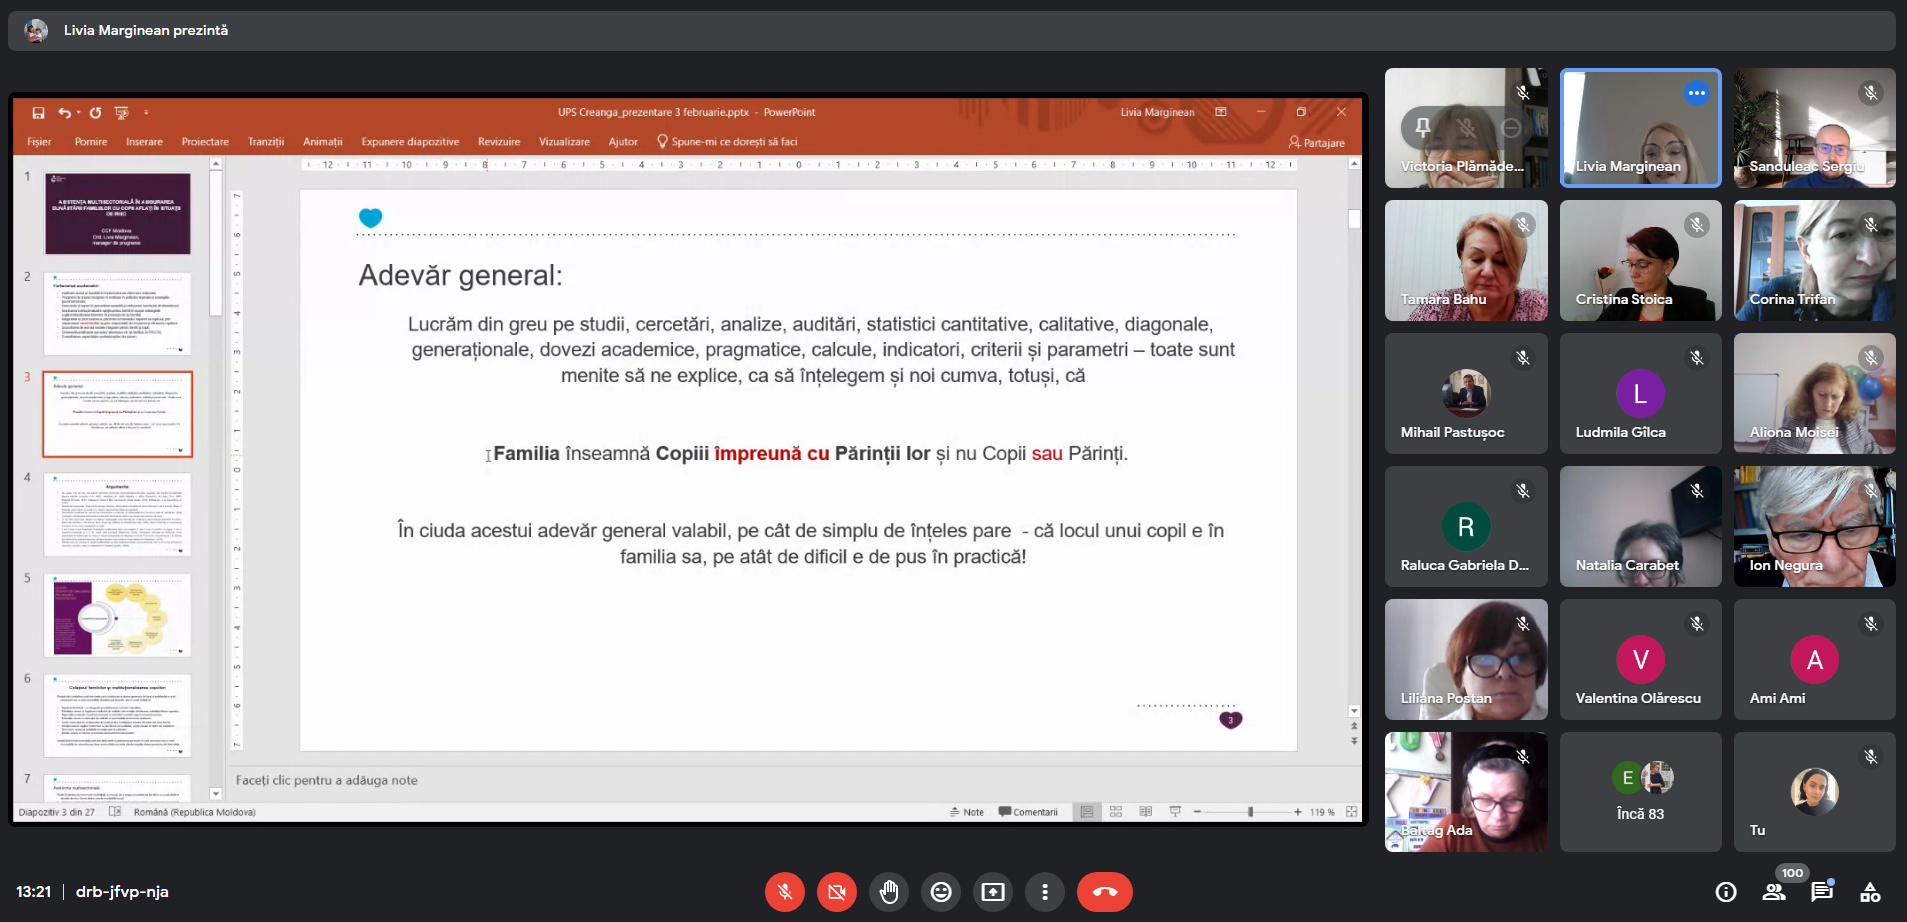Open Livia Marginean tile options menu

coord(1696,93)
